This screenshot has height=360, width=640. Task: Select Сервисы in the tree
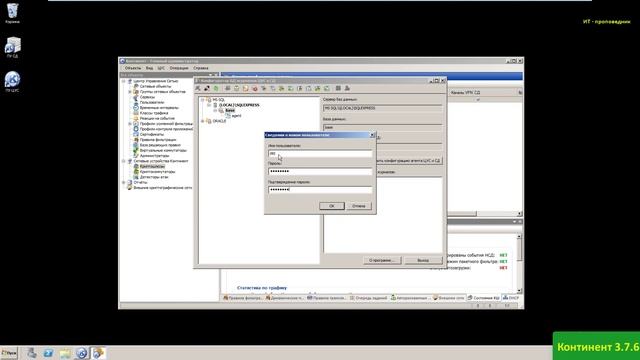pyautogui.click(x=147, y=97)
